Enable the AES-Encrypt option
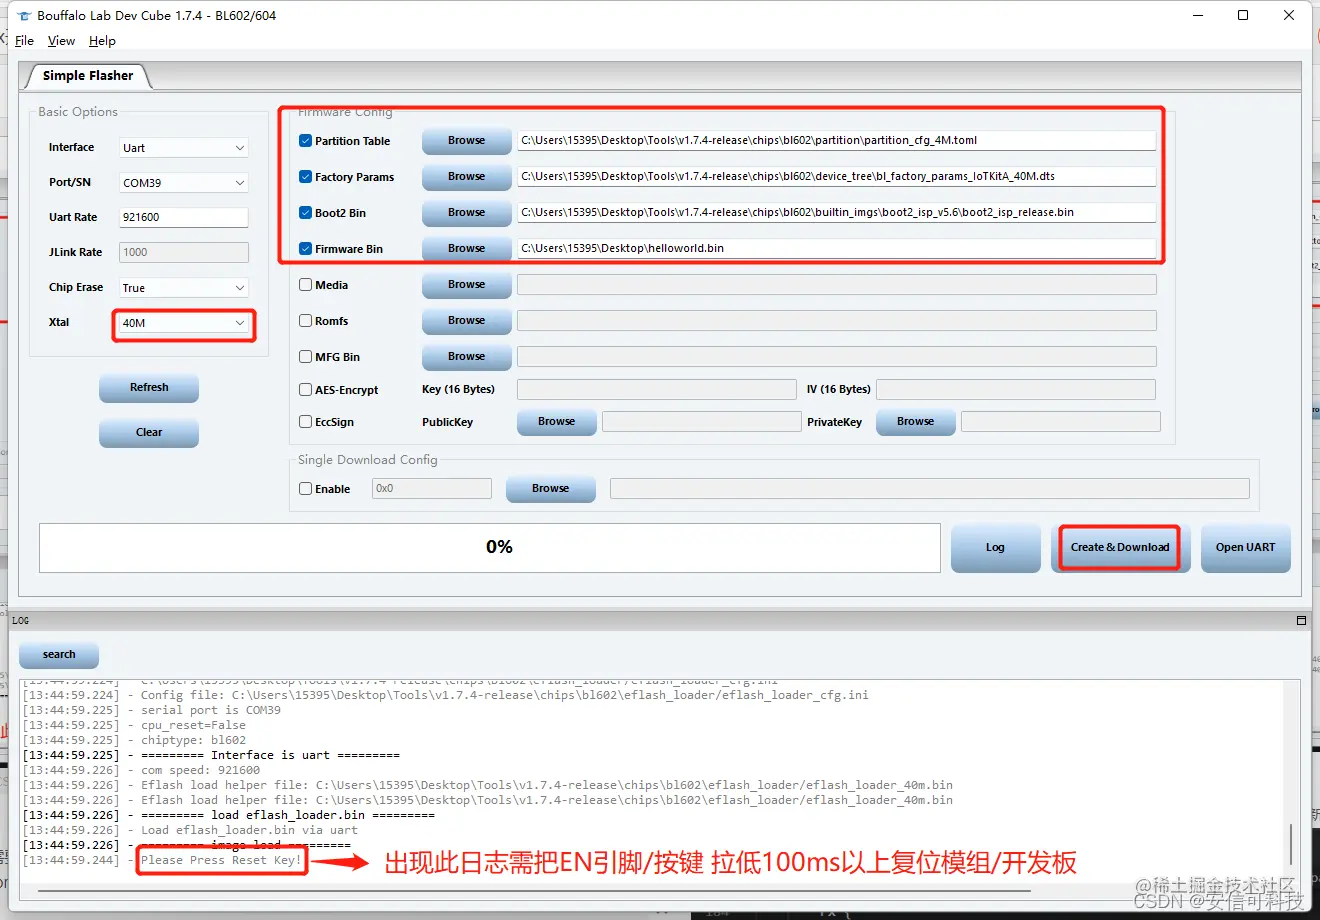This screenshot has height=920, width=1320. tap(306, 390)
